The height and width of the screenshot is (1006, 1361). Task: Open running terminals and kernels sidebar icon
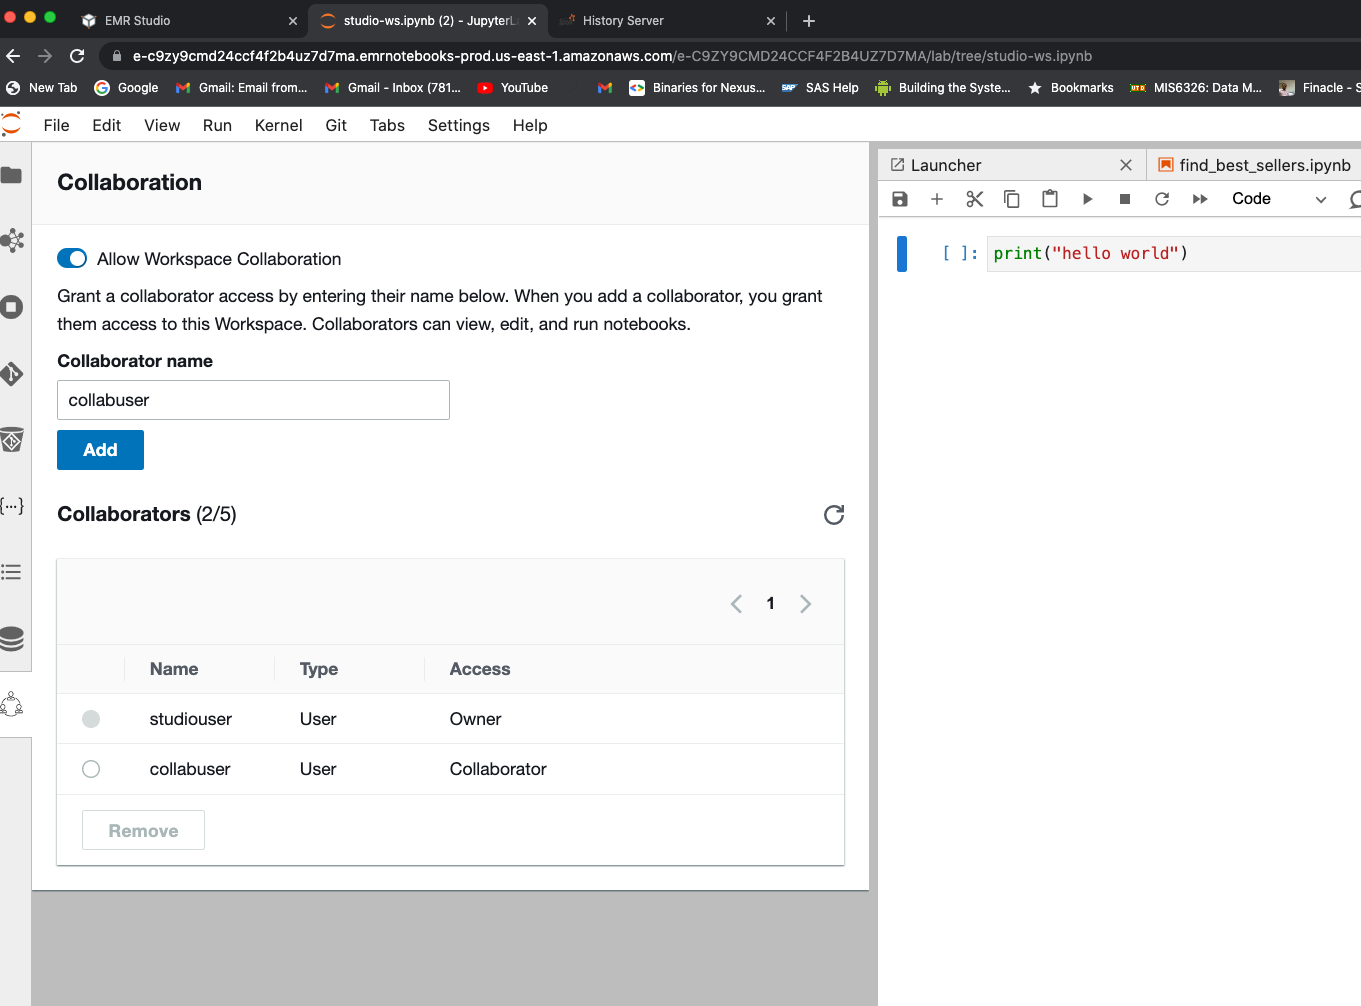(12, 307)
